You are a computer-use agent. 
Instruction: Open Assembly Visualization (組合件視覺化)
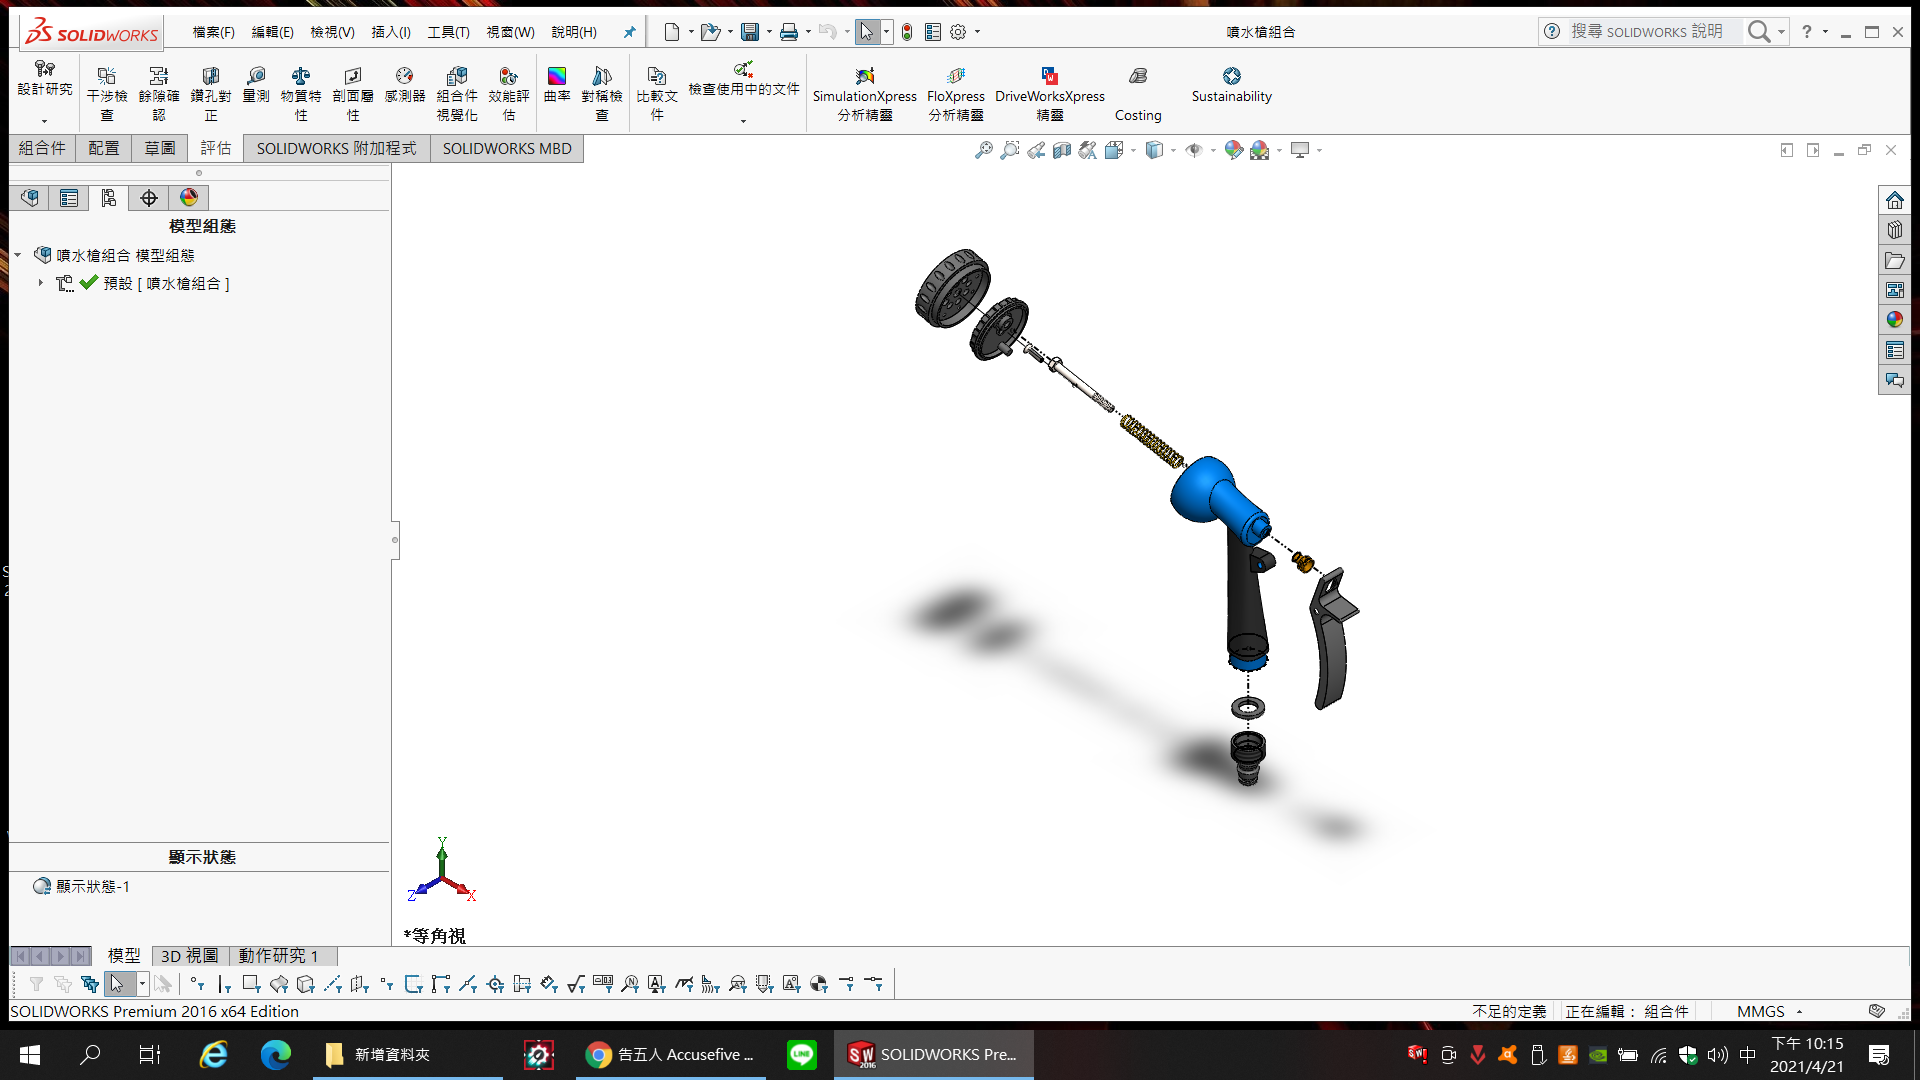457,93
